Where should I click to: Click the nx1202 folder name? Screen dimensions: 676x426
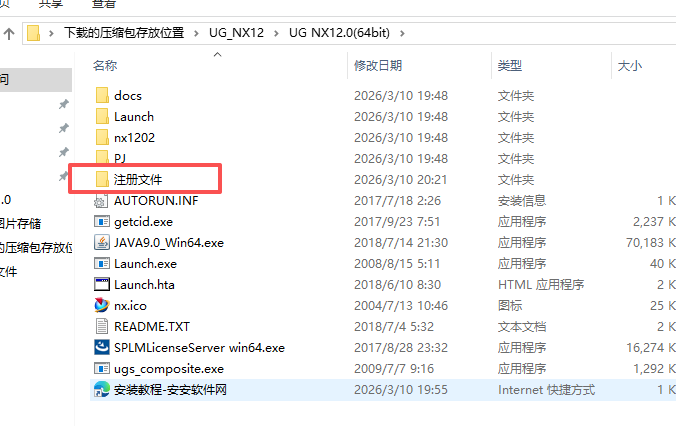[135, 138]
